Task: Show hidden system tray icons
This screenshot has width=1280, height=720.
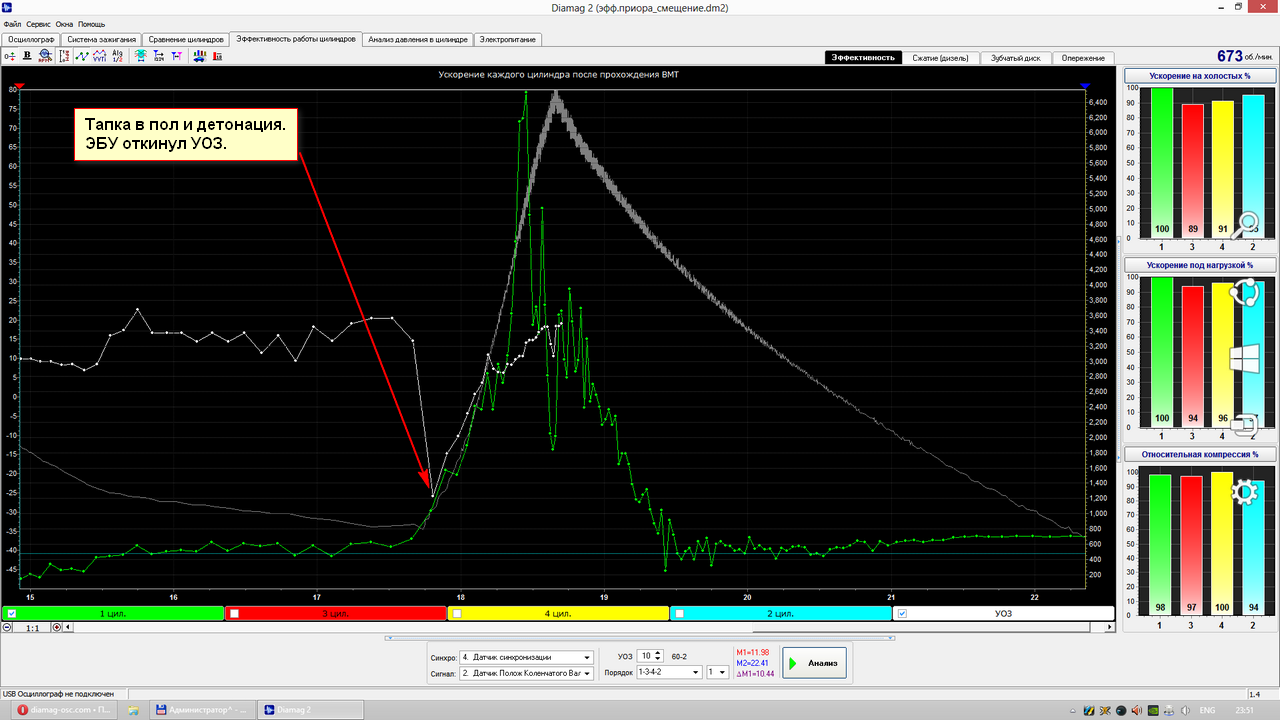Action: pyautogui.click(x=1073, y=710)
